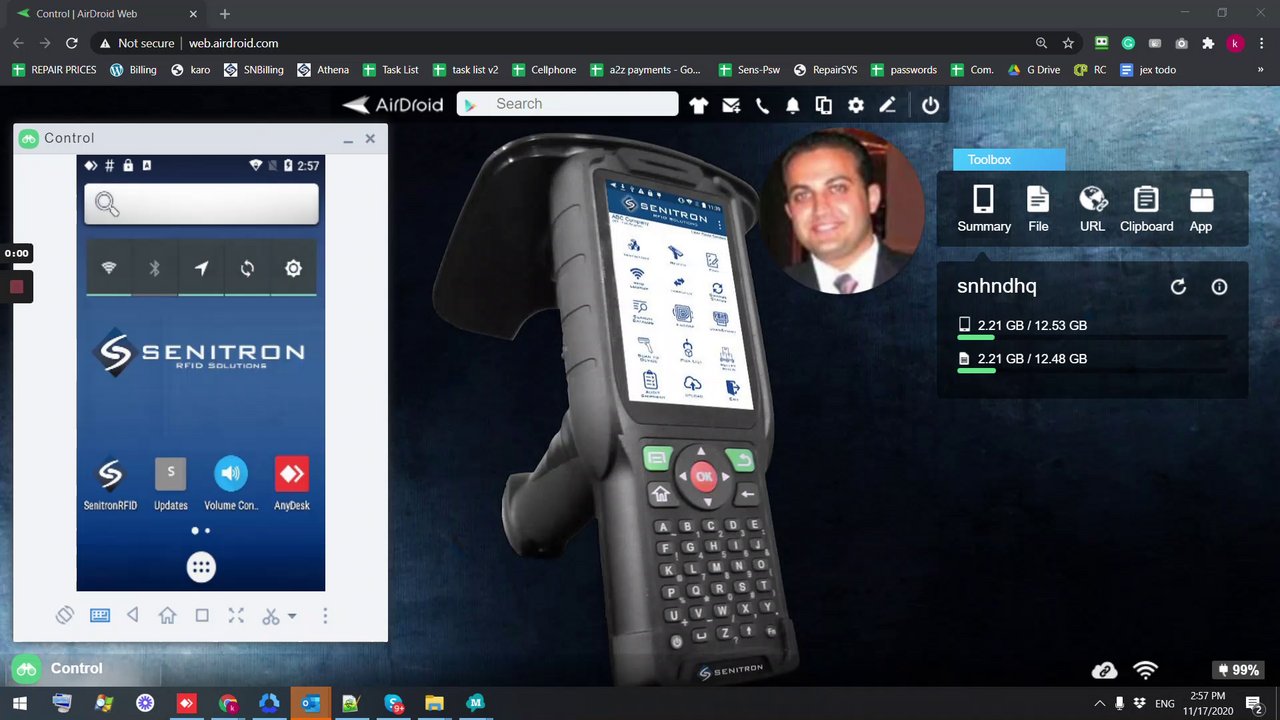The image size is (1280, 720).
Task: Reload the browser page
Action: pos(71,43)
